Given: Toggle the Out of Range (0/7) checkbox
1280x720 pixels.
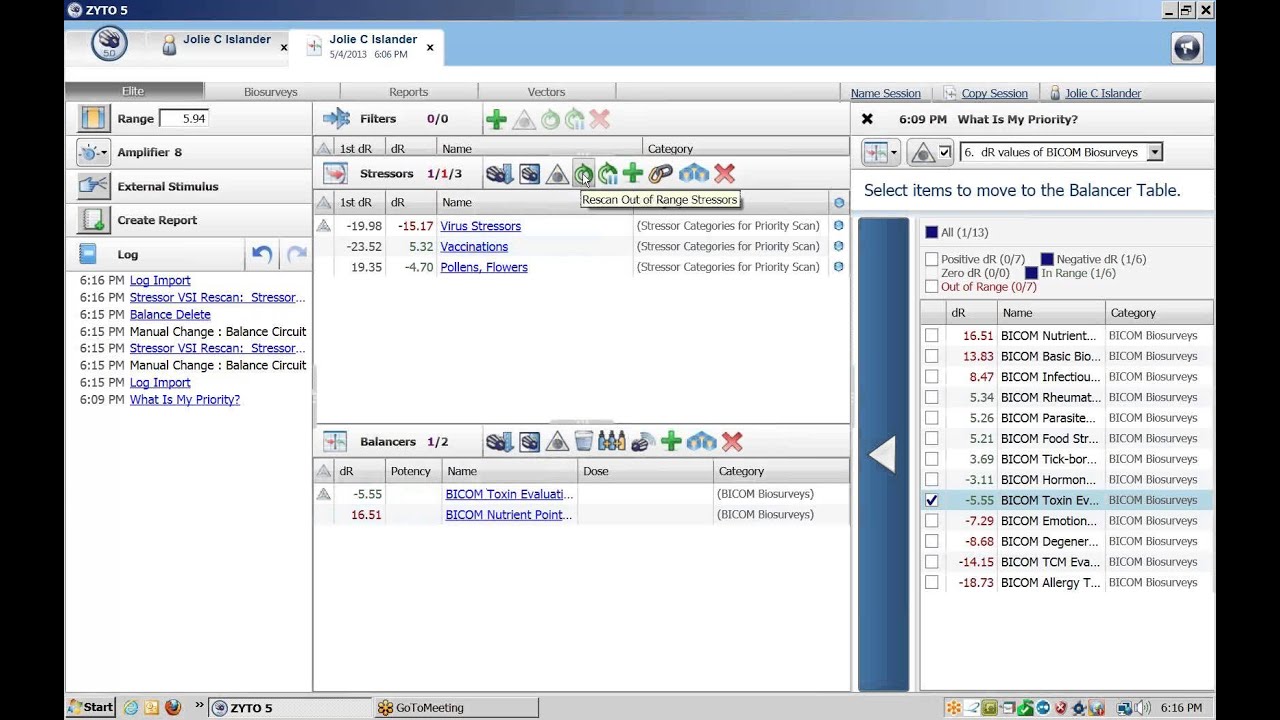Looking at the screenshot, I should click(932, 287).
